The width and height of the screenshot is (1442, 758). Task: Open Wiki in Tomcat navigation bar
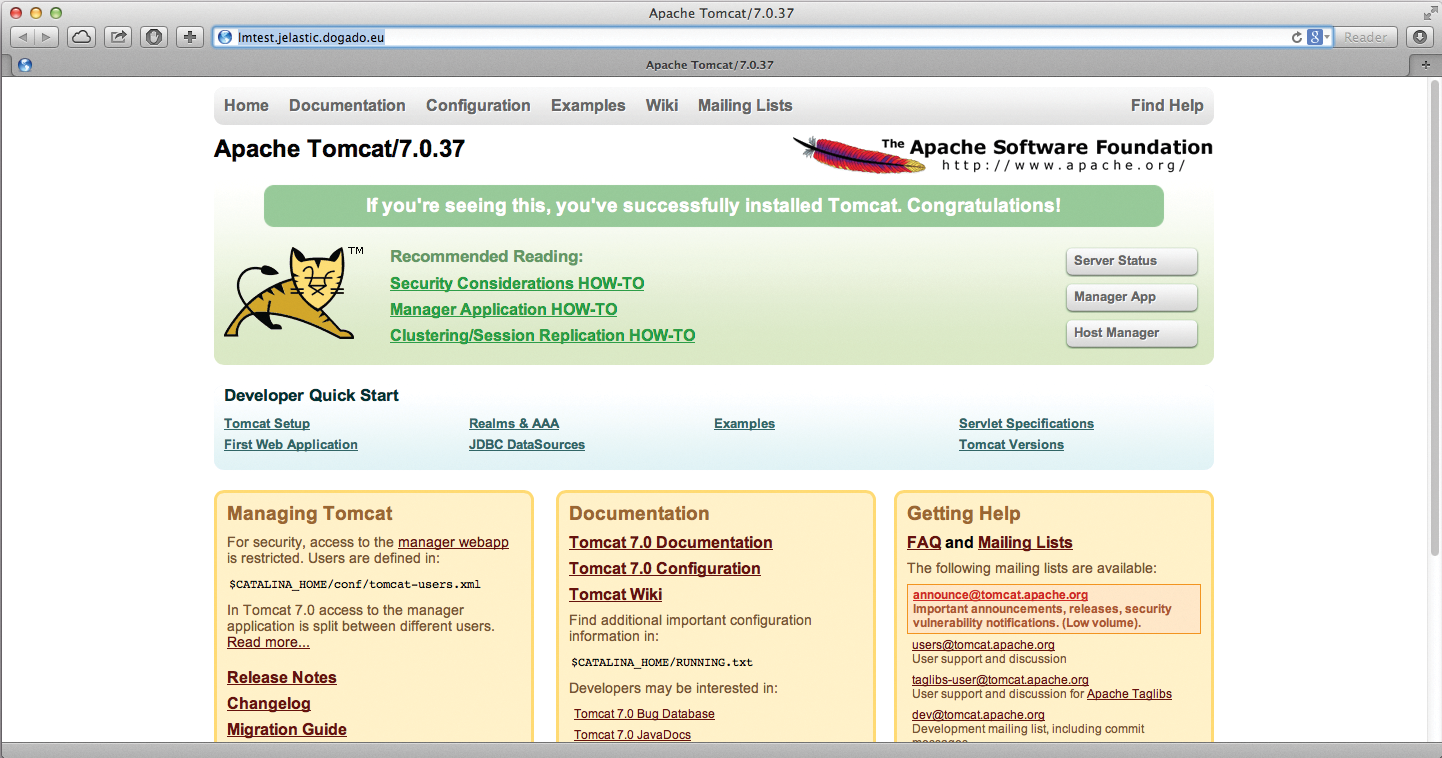(x=662, y=105)
